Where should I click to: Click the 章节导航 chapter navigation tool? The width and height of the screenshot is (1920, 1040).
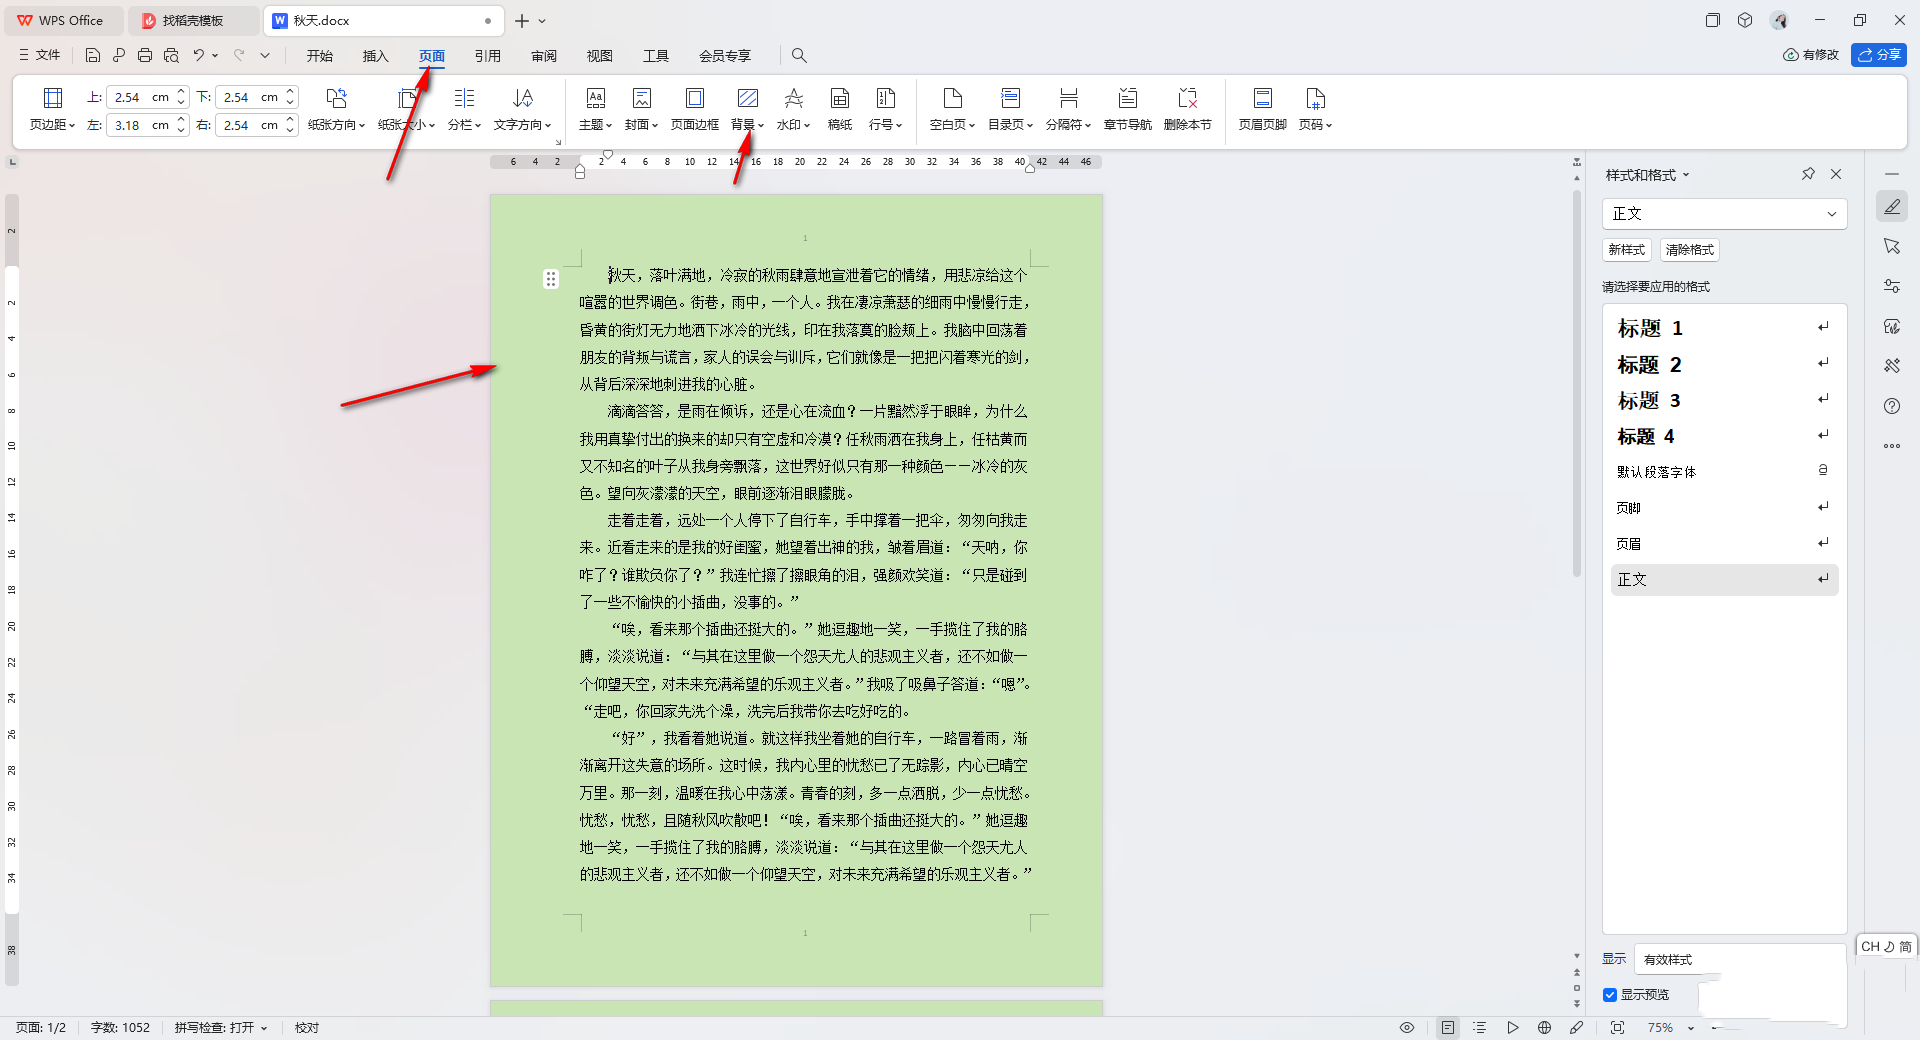1128,109
